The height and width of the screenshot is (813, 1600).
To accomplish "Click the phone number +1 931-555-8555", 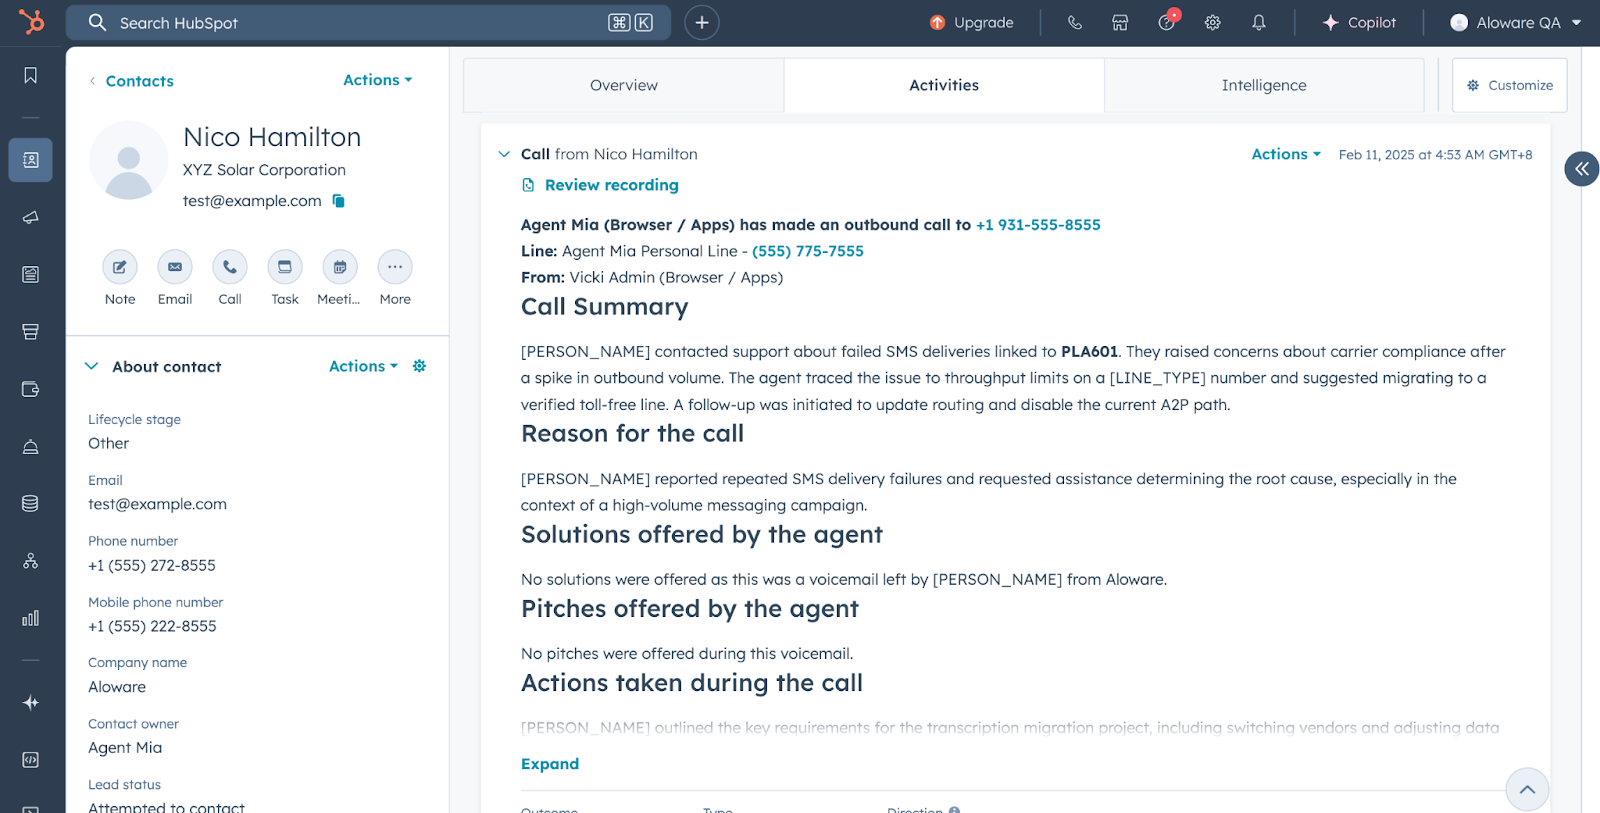I will pos(1038,225).
